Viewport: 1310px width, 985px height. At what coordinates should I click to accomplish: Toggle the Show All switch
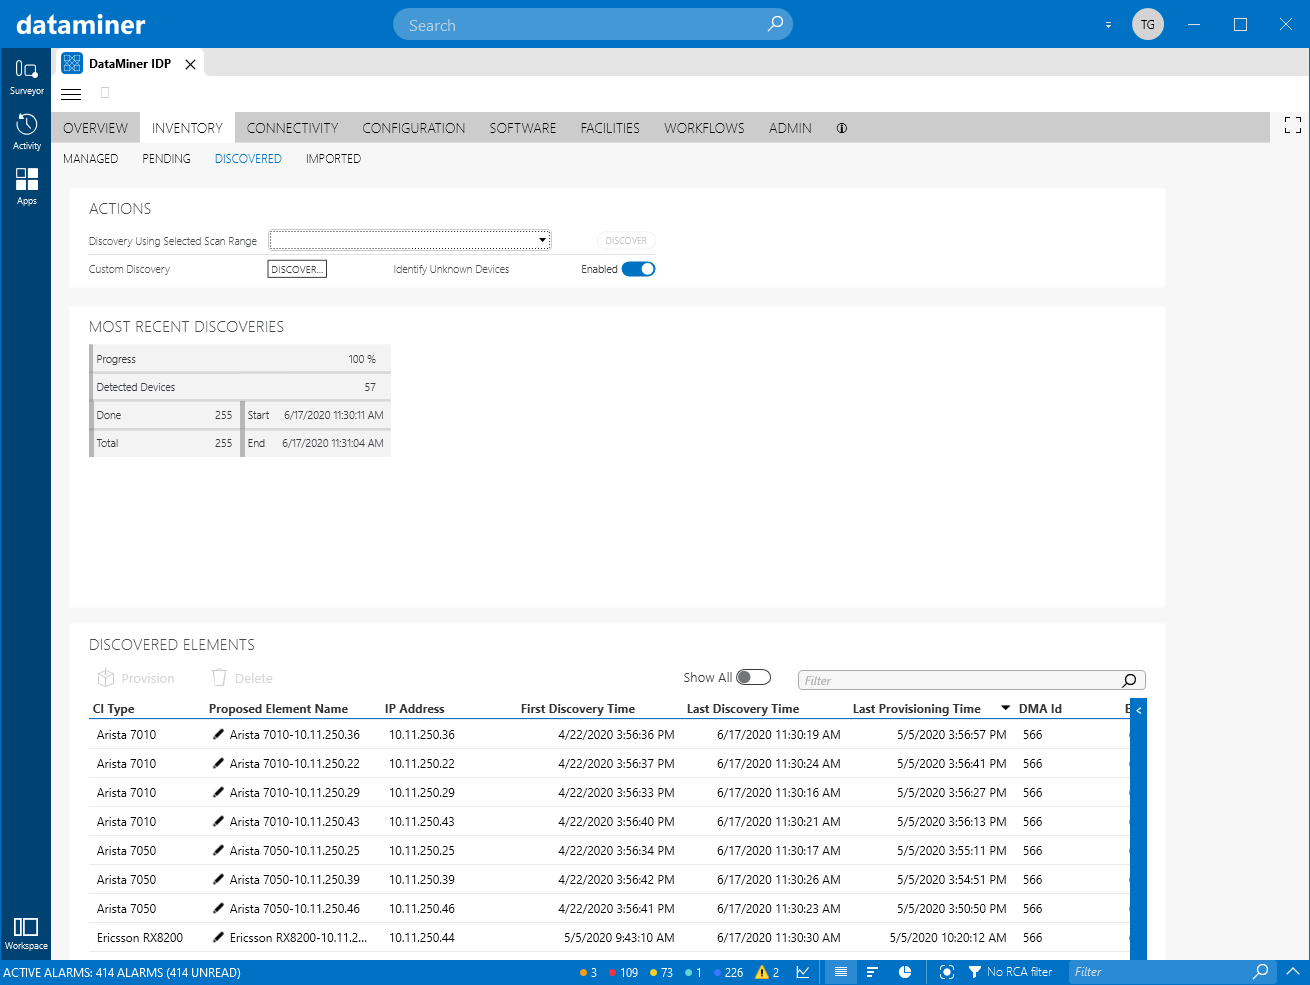[754, 677]
